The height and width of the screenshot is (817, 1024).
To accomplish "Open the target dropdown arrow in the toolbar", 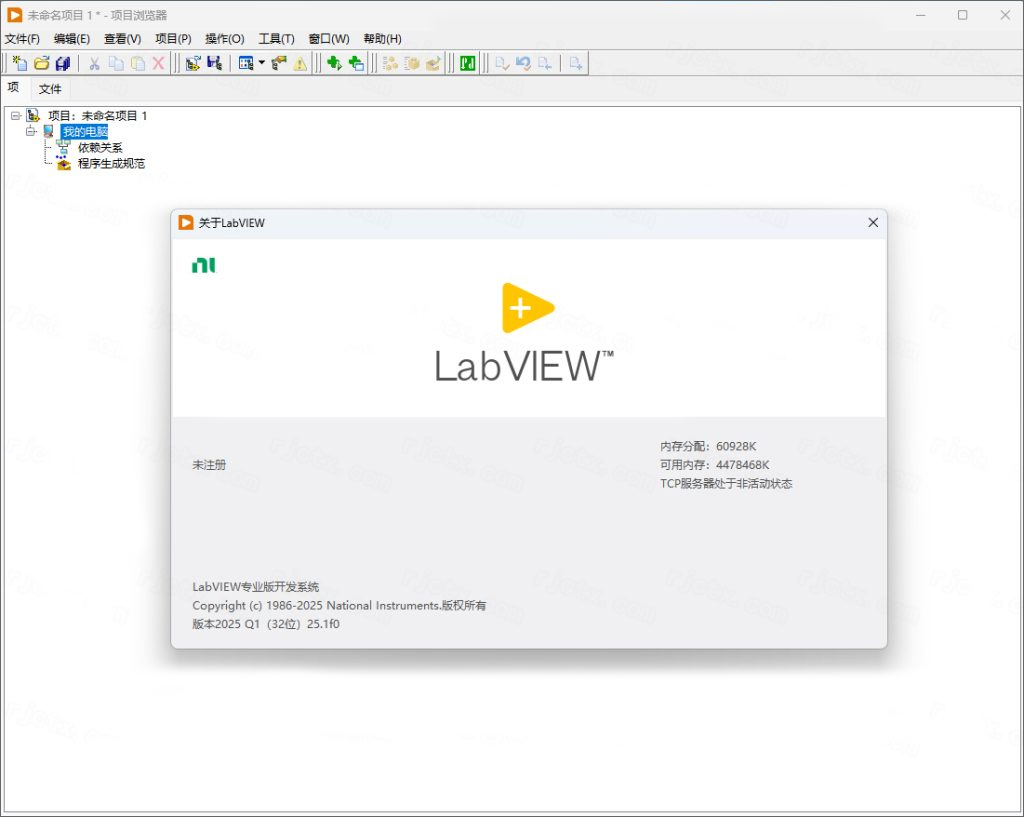I will pyautogui.click(x=261, y=63).
